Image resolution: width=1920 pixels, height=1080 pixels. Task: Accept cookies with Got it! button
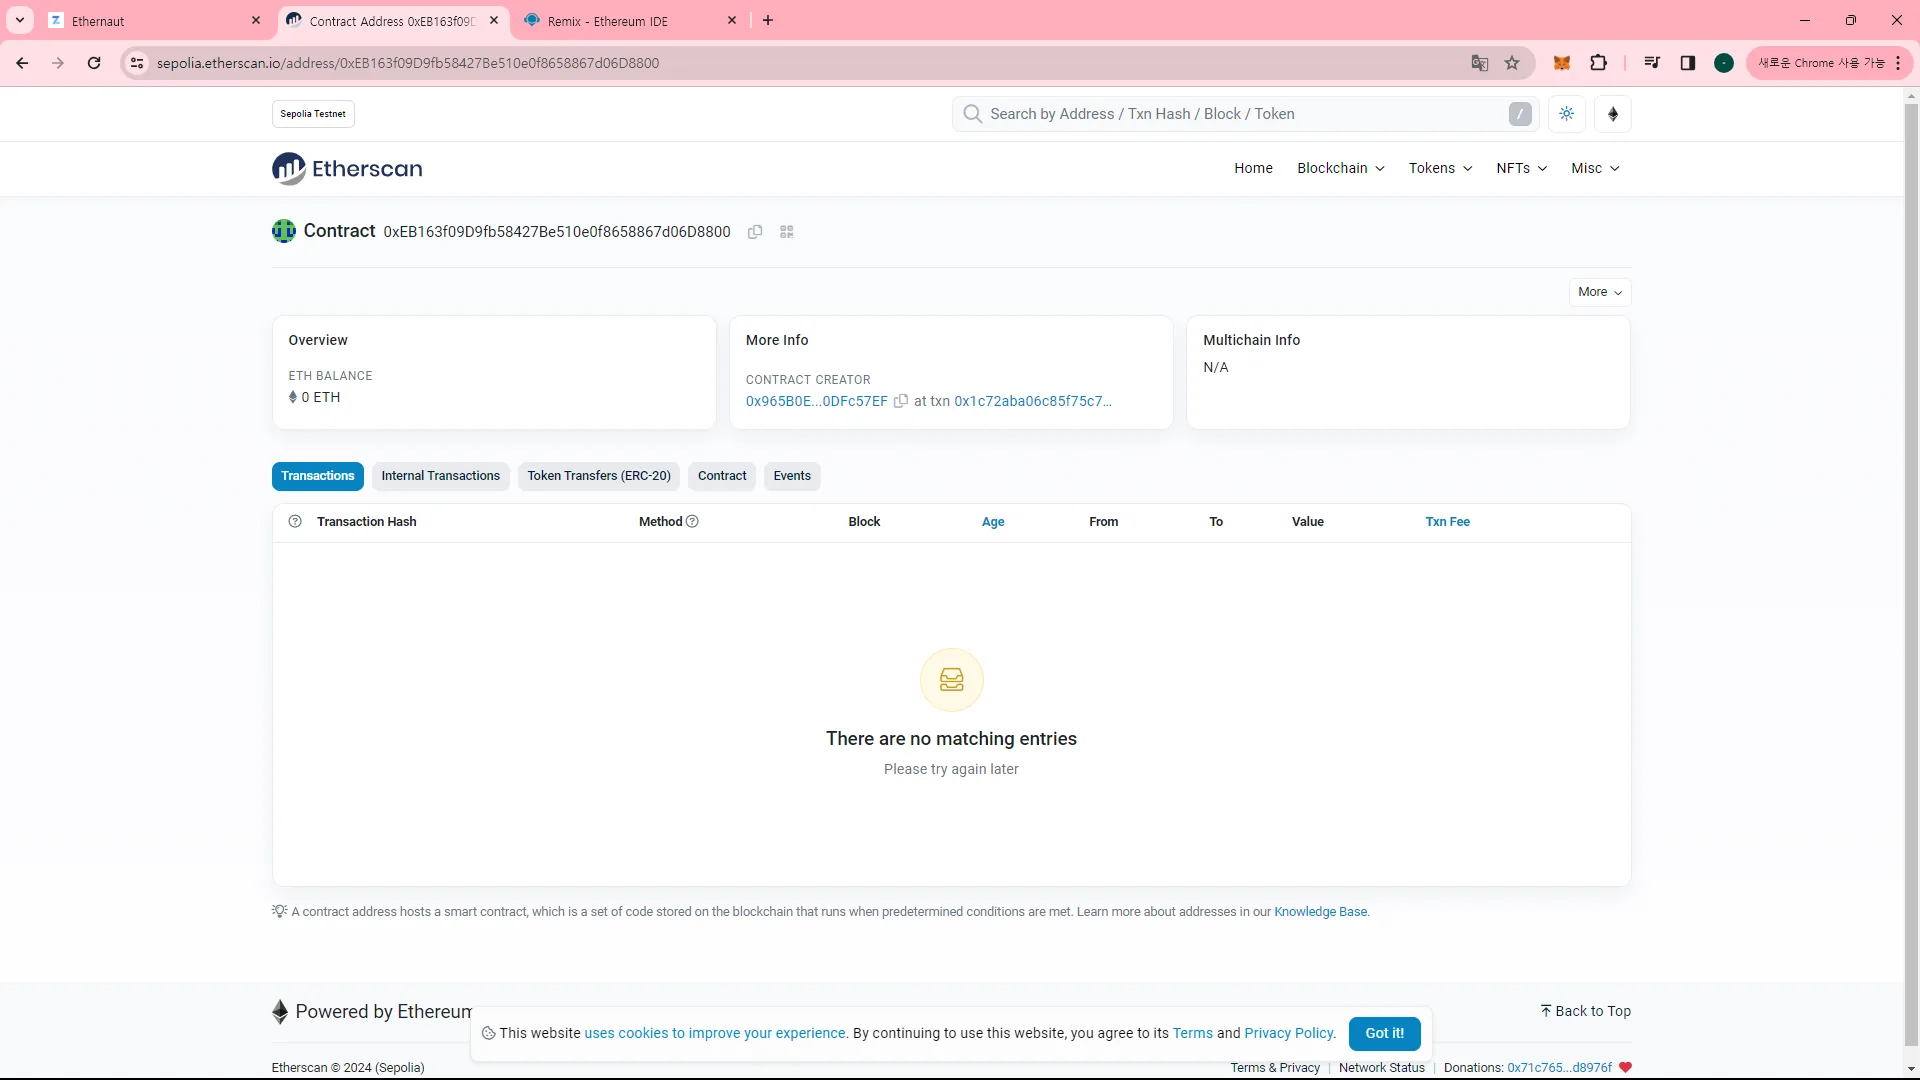pyautogui.click(x=1385, y=1033)
